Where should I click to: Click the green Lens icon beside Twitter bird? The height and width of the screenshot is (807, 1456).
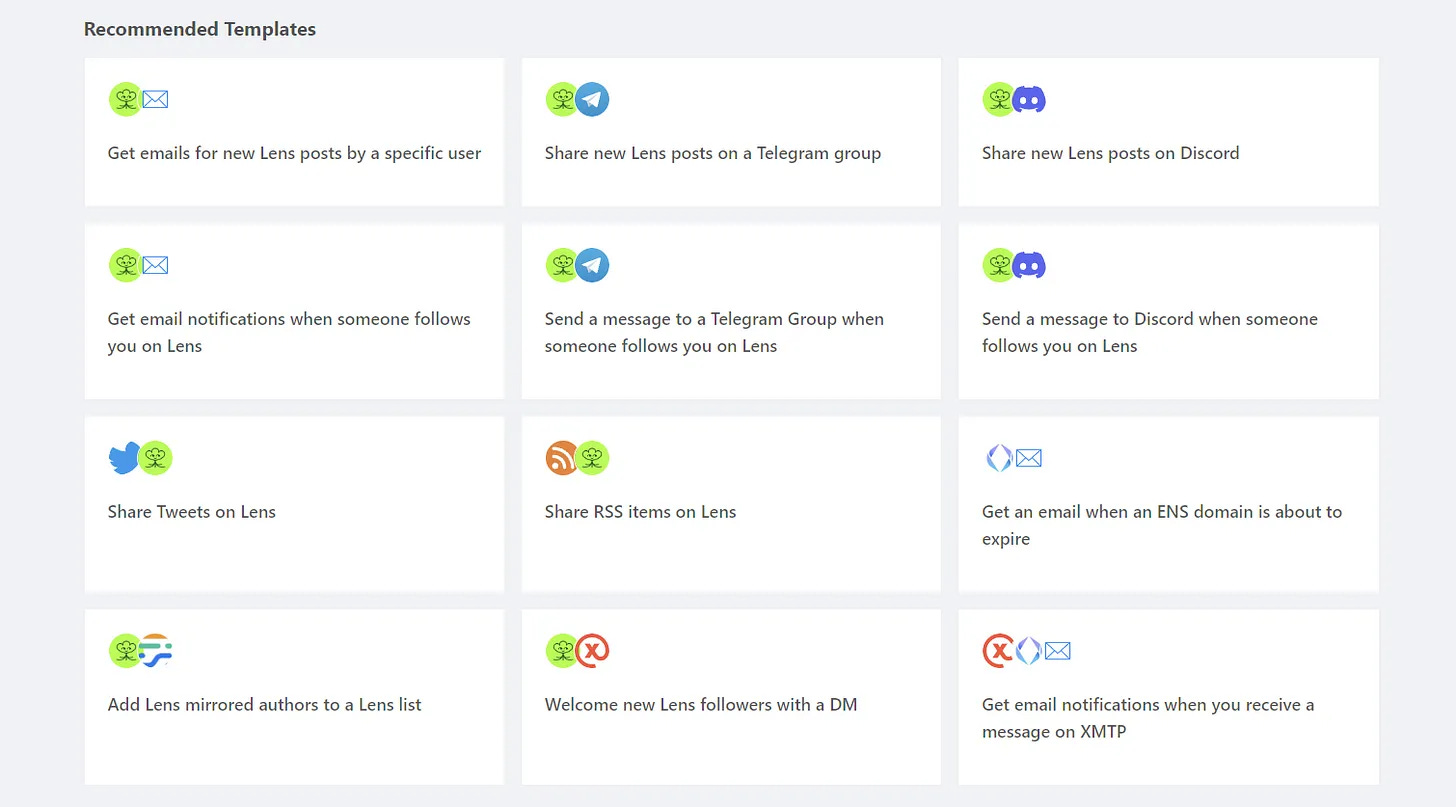156,458
